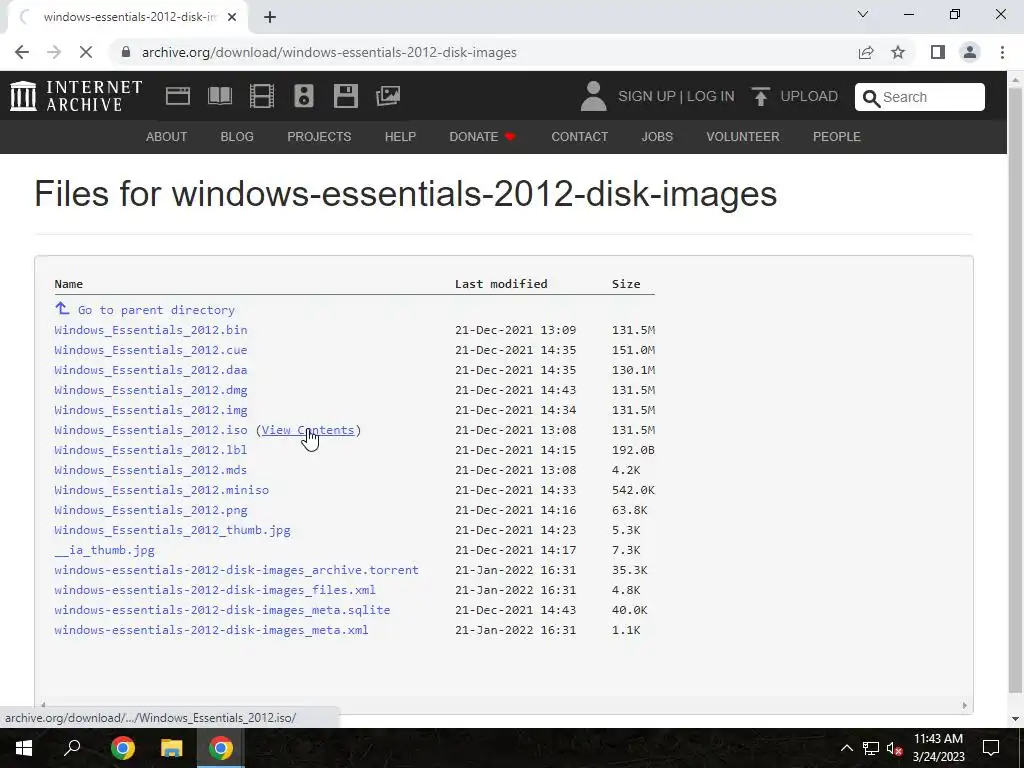
Task: Download the archive.torrent file link
Action: (236, 570)
